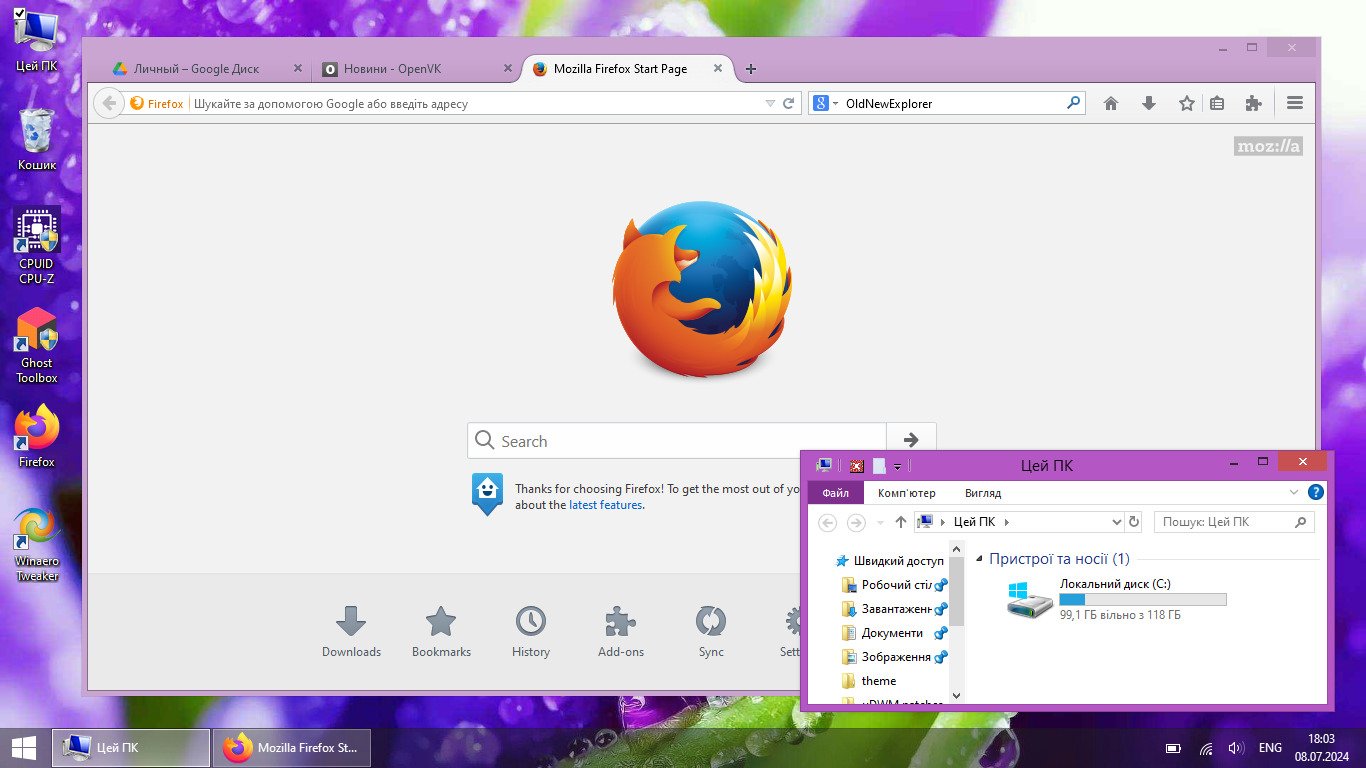The width and height of the screenshot is (1366, 768).
Task: Click the Пошук: Цей ПК search field
Action: tap(1234, 522)
